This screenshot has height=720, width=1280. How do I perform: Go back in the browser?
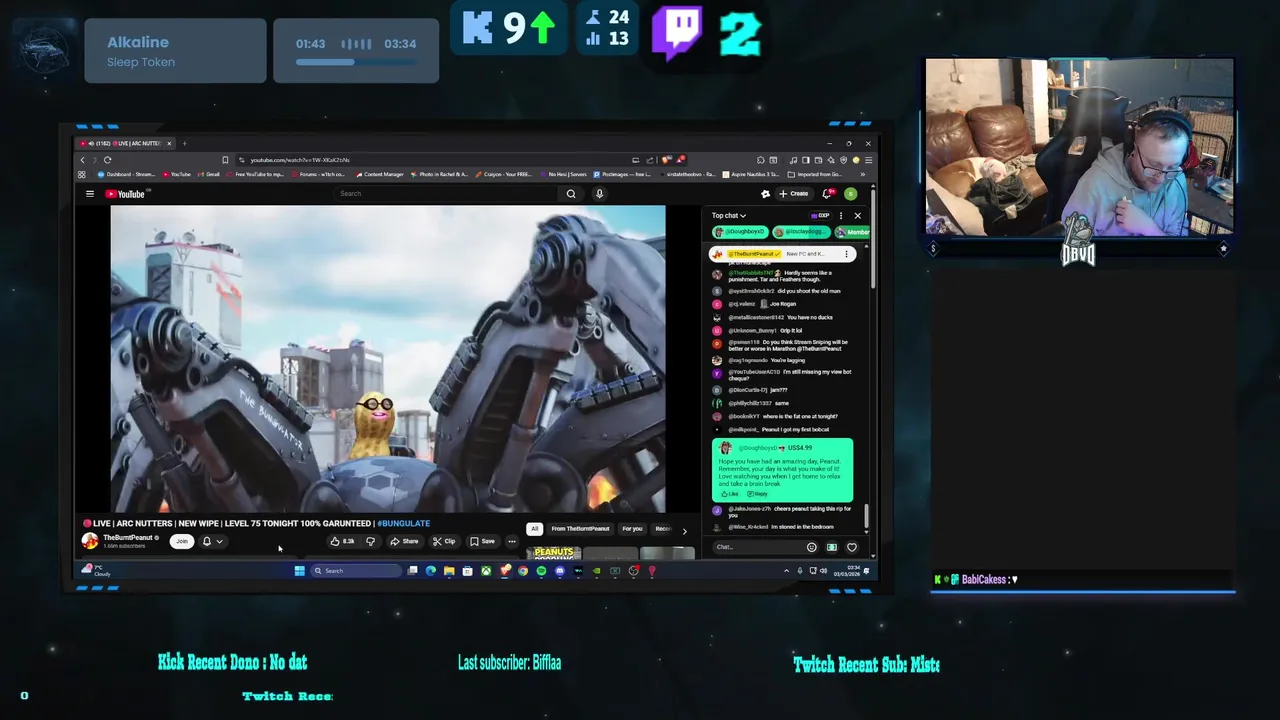pos(83,160)
